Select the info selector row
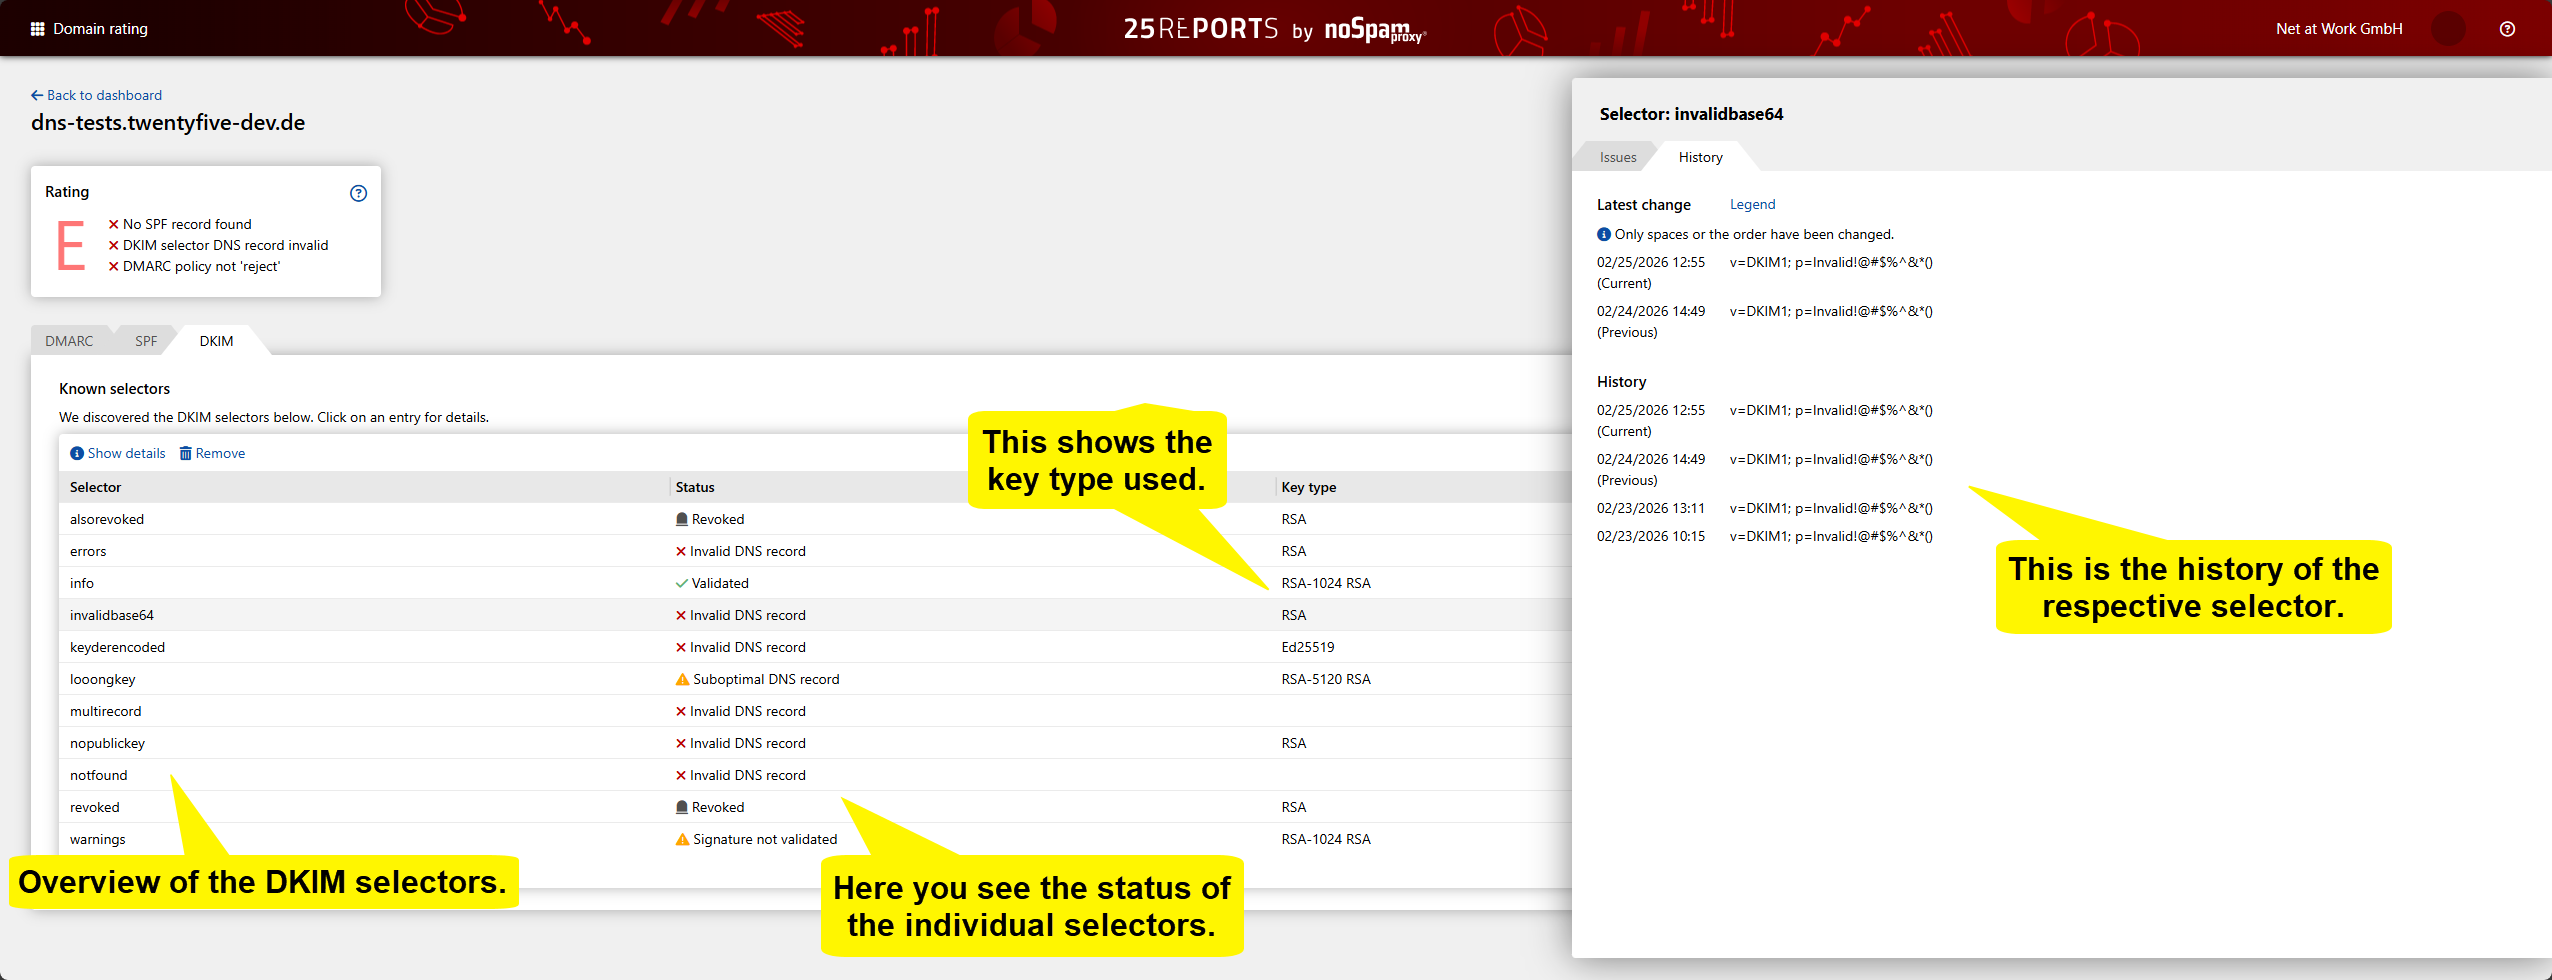This screenshot has width=2552, height=980. point(82,583)
